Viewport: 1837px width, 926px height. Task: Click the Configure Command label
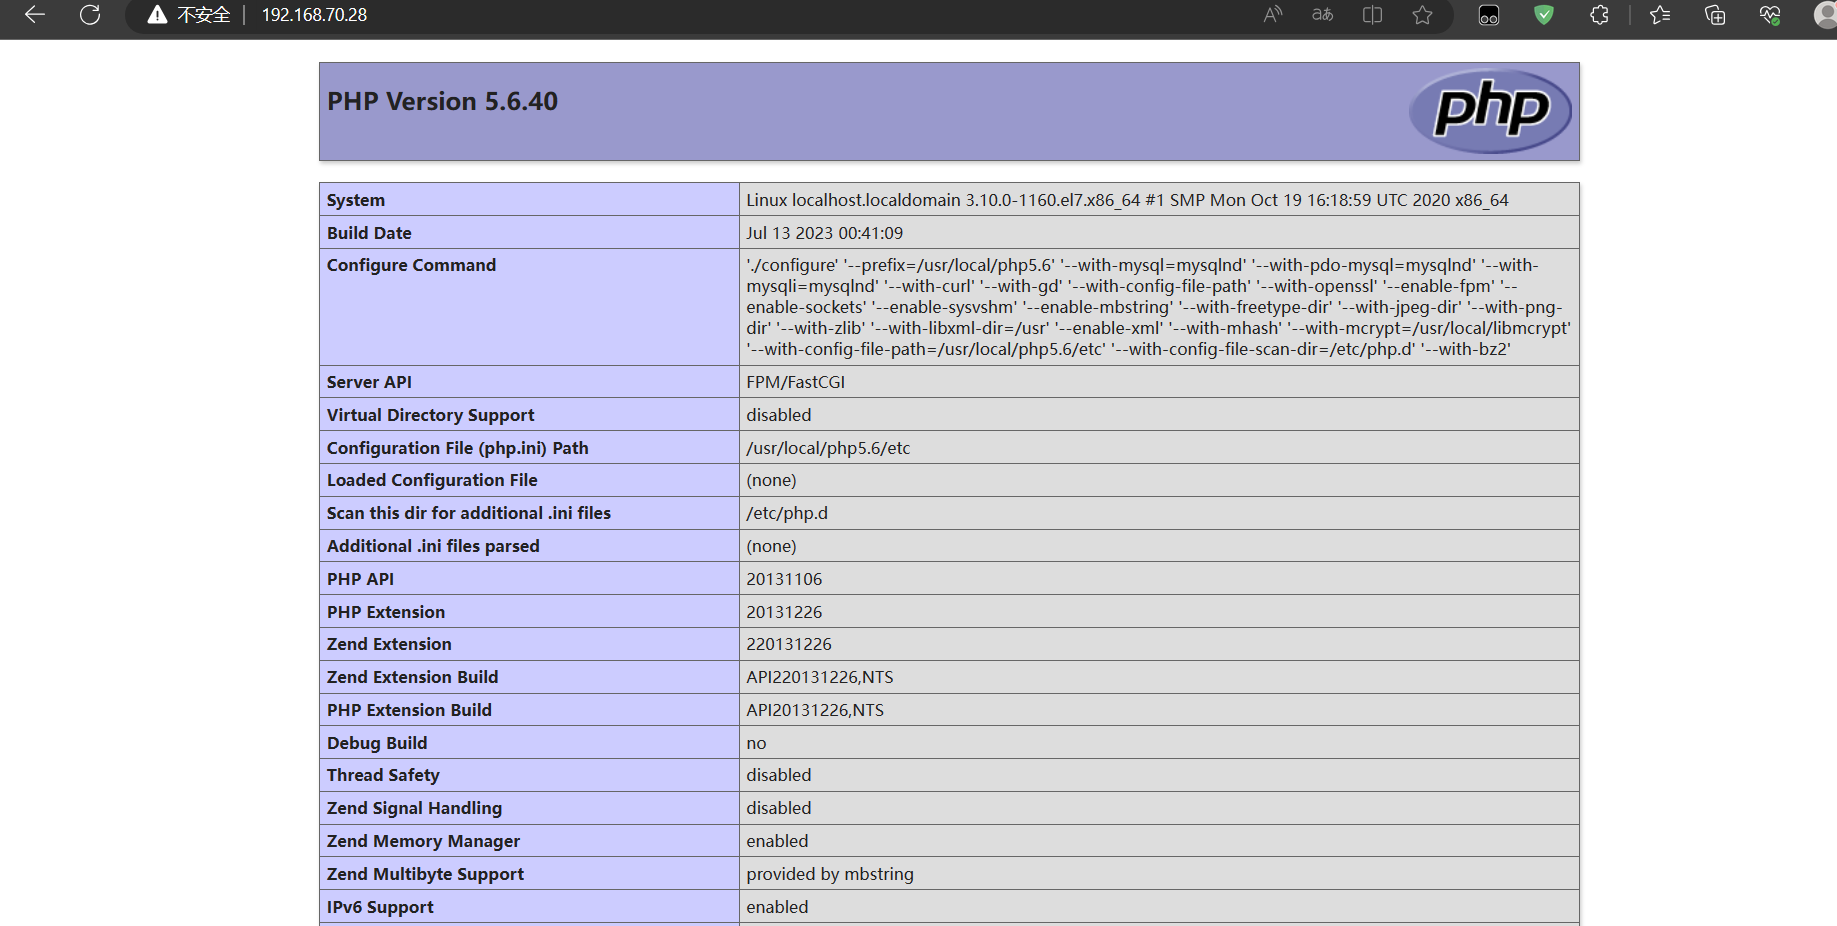coord(411,265)
